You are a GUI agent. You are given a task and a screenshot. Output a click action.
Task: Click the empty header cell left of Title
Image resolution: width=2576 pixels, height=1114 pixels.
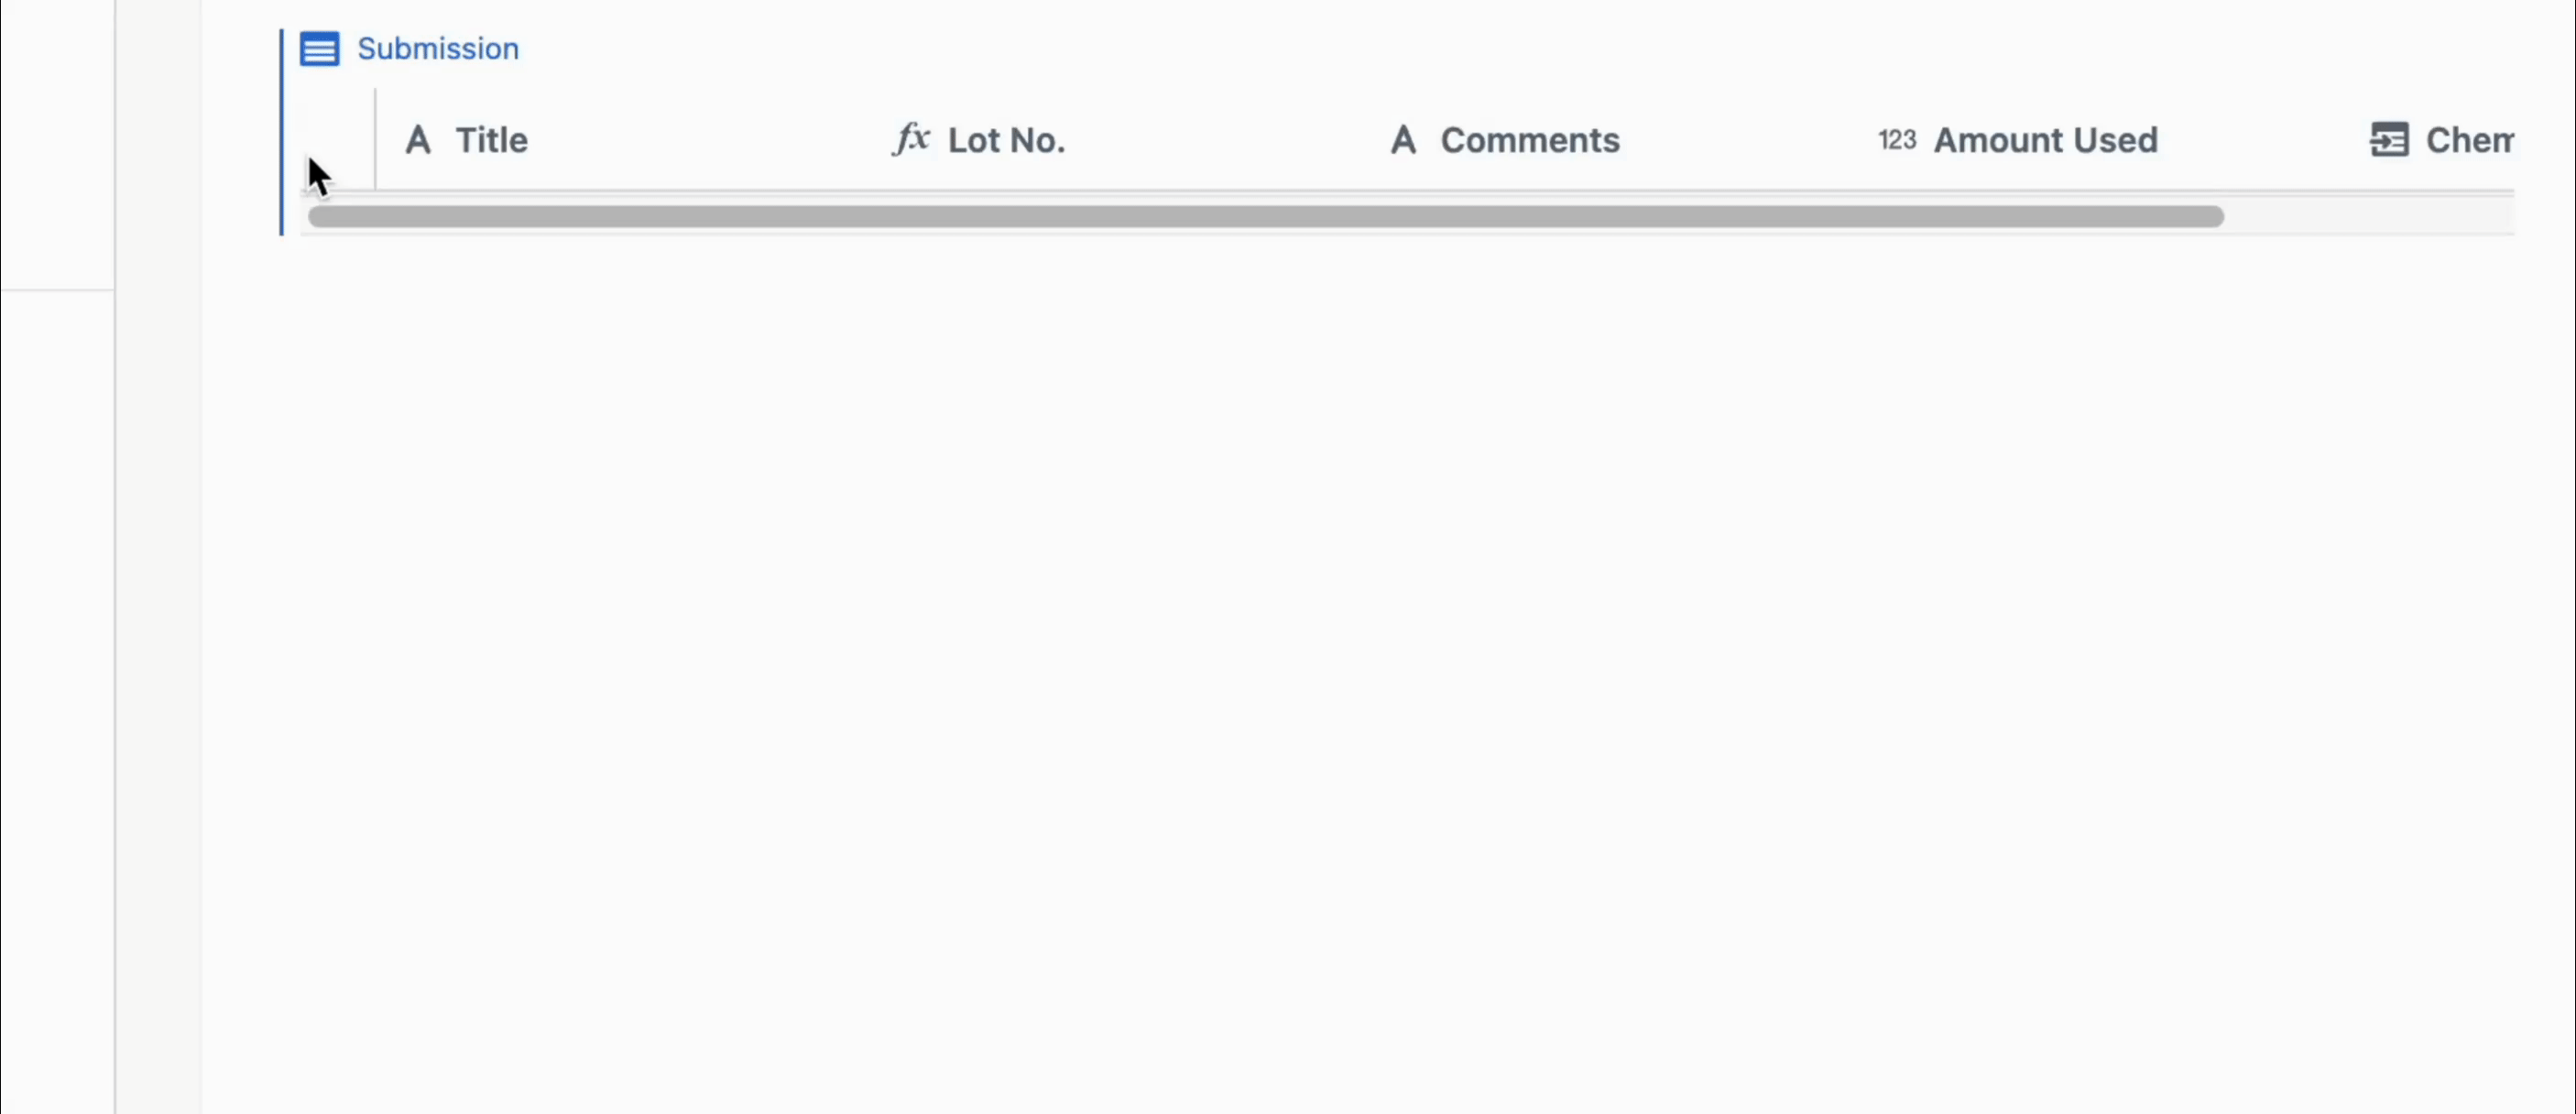click(338, 139)
